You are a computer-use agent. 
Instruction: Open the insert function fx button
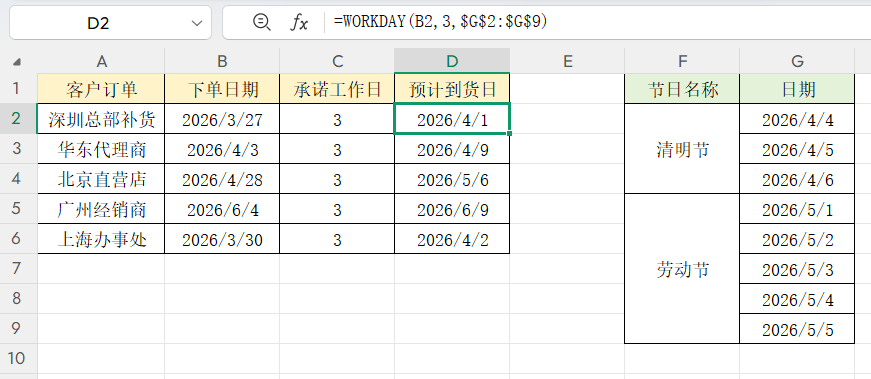tap(299, 22)
